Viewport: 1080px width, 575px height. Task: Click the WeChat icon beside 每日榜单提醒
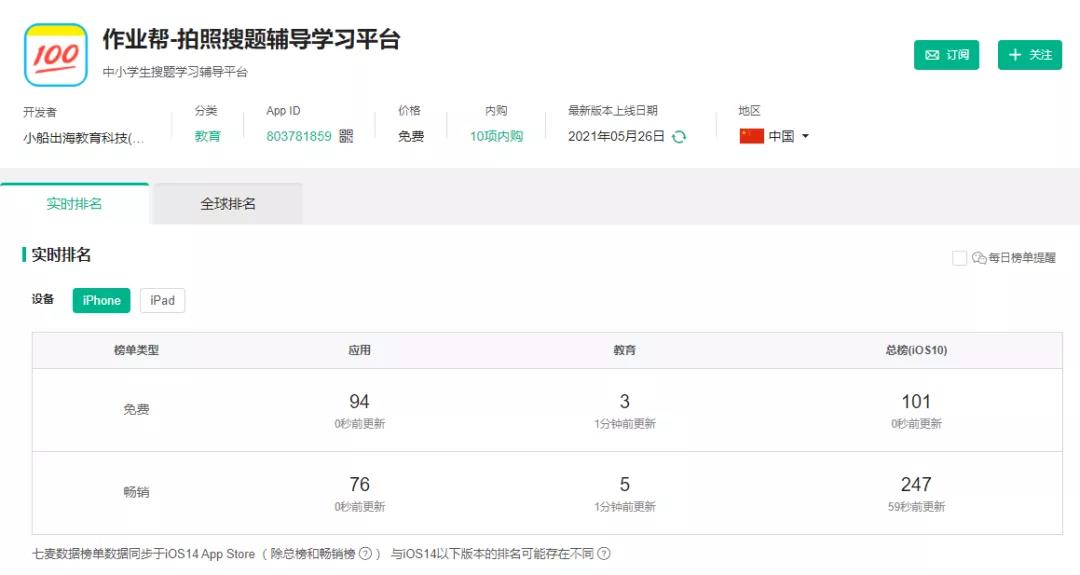click(x=979, y=258)
